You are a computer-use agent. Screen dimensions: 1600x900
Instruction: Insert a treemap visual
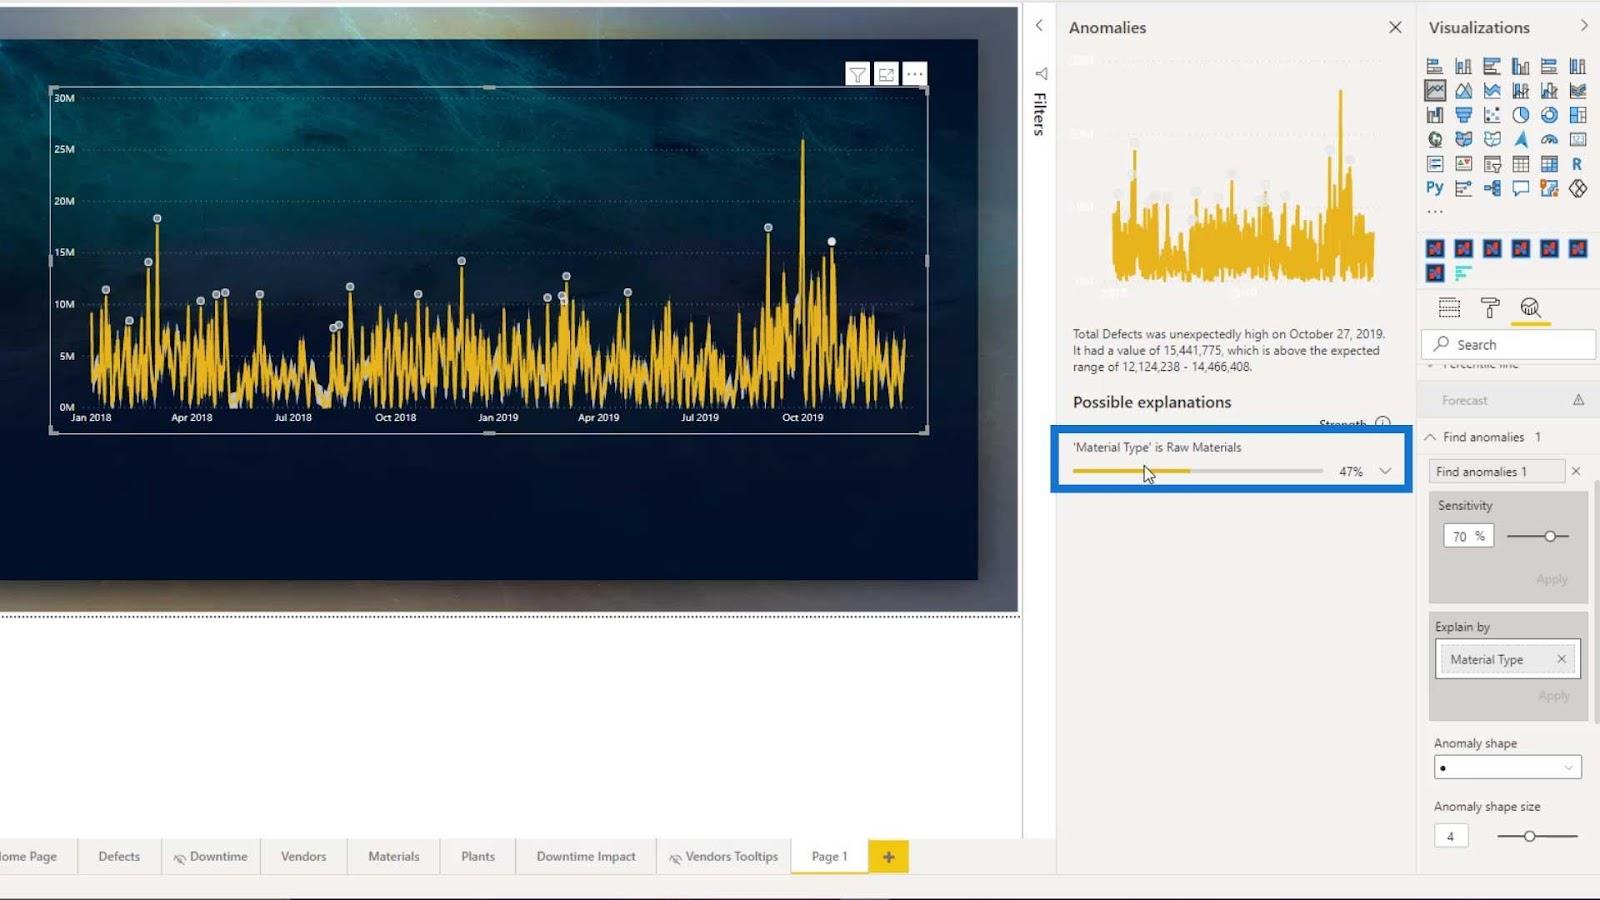point(1578,115)
